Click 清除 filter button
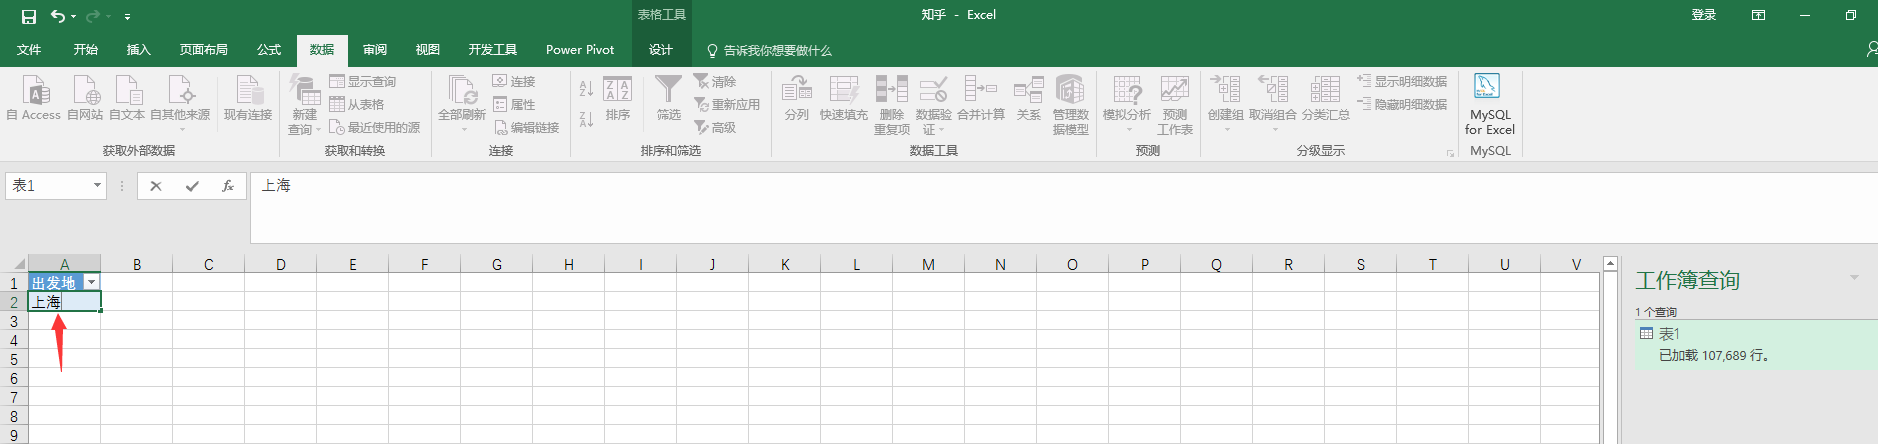 tap(715, 81)
